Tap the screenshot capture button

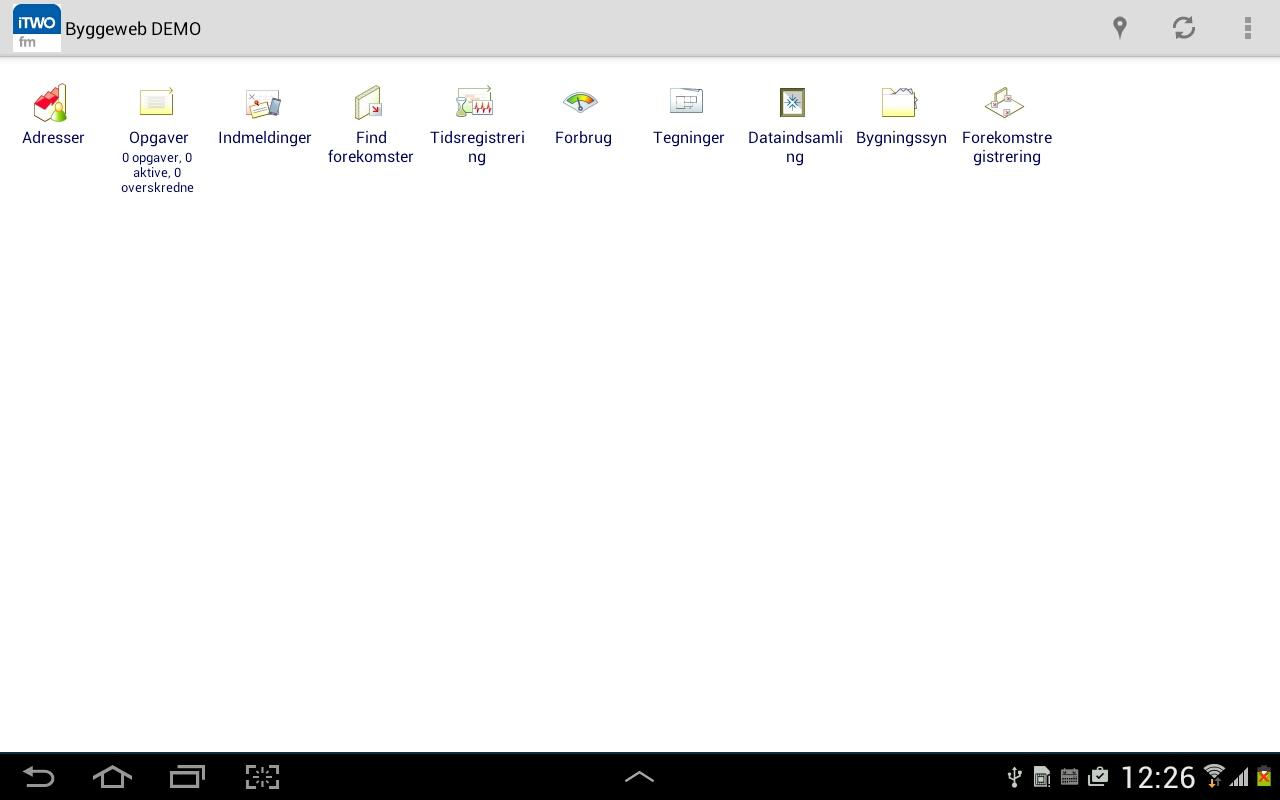click(x=262, y=777)
